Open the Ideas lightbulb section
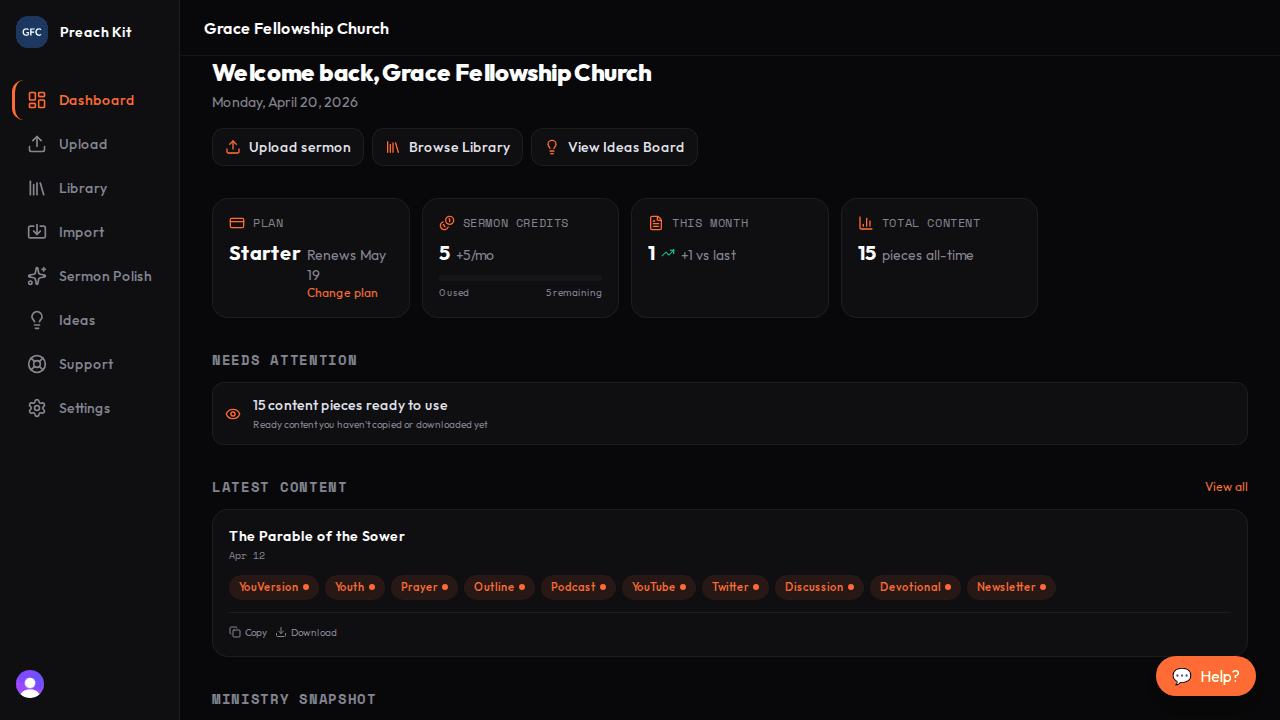This screenshot has width=1280, height=720. (x=76, y=320)
